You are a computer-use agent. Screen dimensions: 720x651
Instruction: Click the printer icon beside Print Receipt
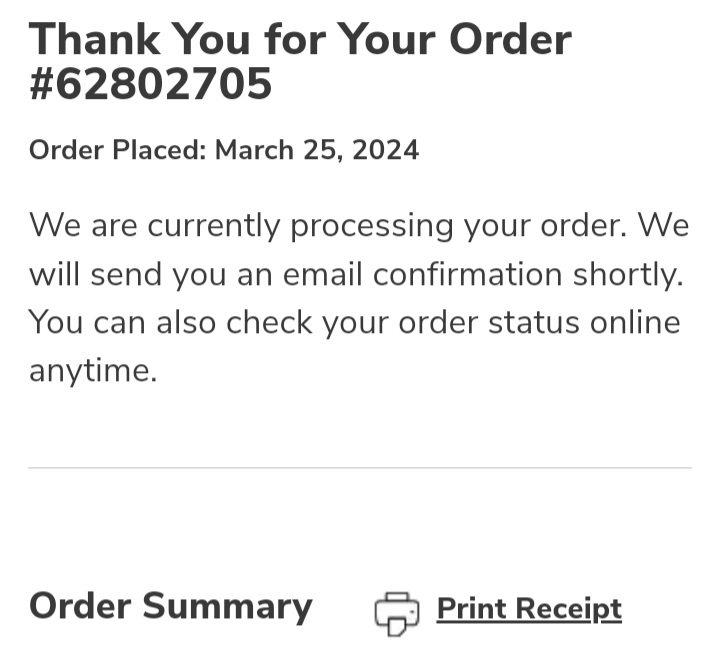point(397,612)
